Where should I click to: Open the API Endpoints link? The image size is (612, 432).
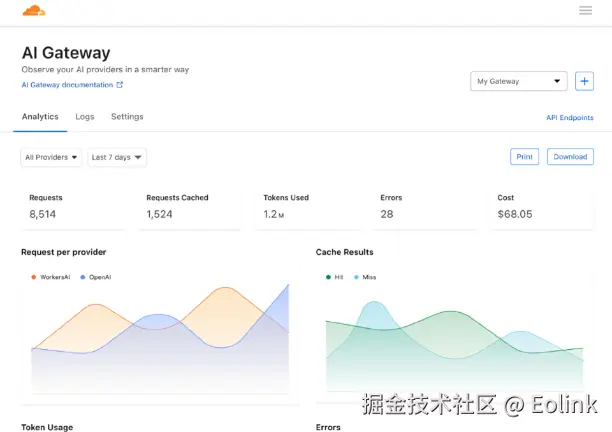[x=570, y=117]
